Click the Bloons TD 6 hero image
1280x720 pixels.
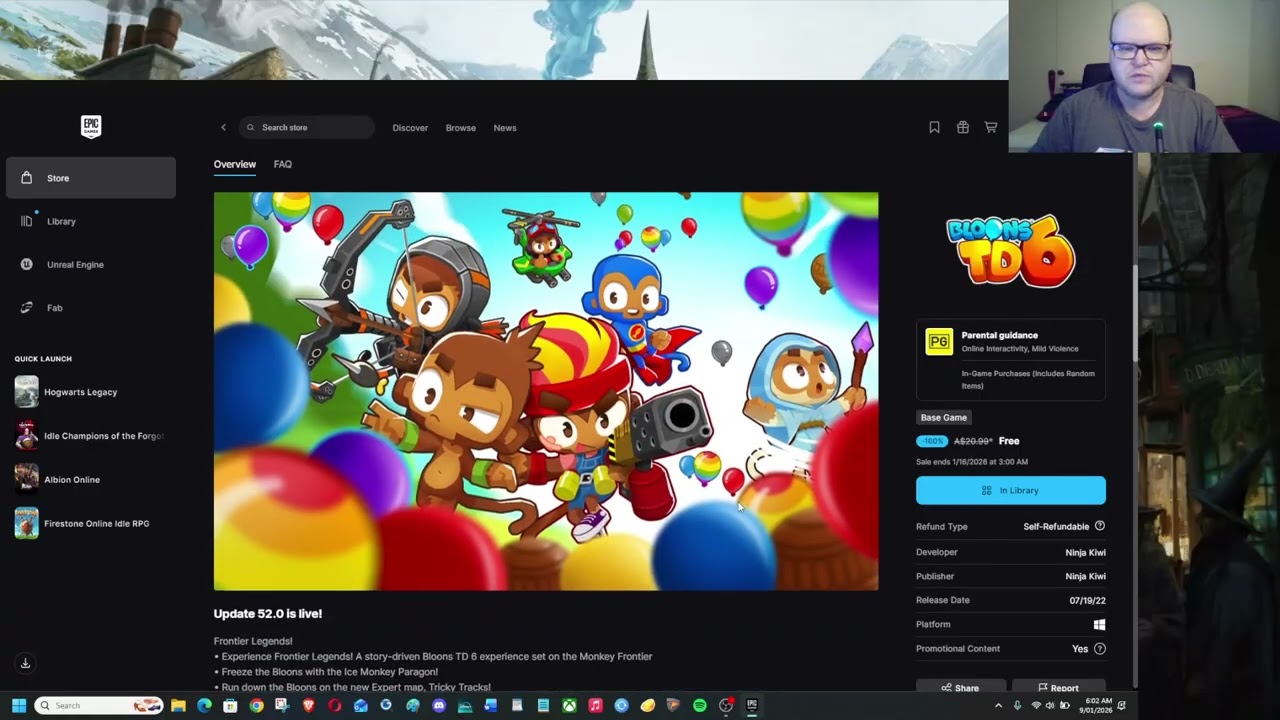coord(546,391)
